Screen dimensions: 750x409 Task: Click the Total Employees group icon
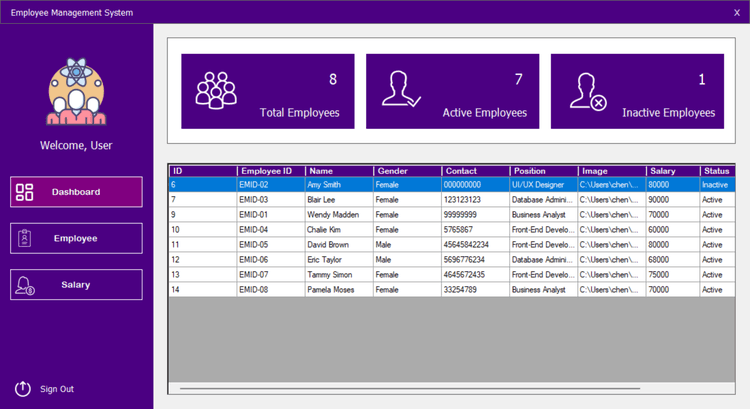[x=216, y=91]
